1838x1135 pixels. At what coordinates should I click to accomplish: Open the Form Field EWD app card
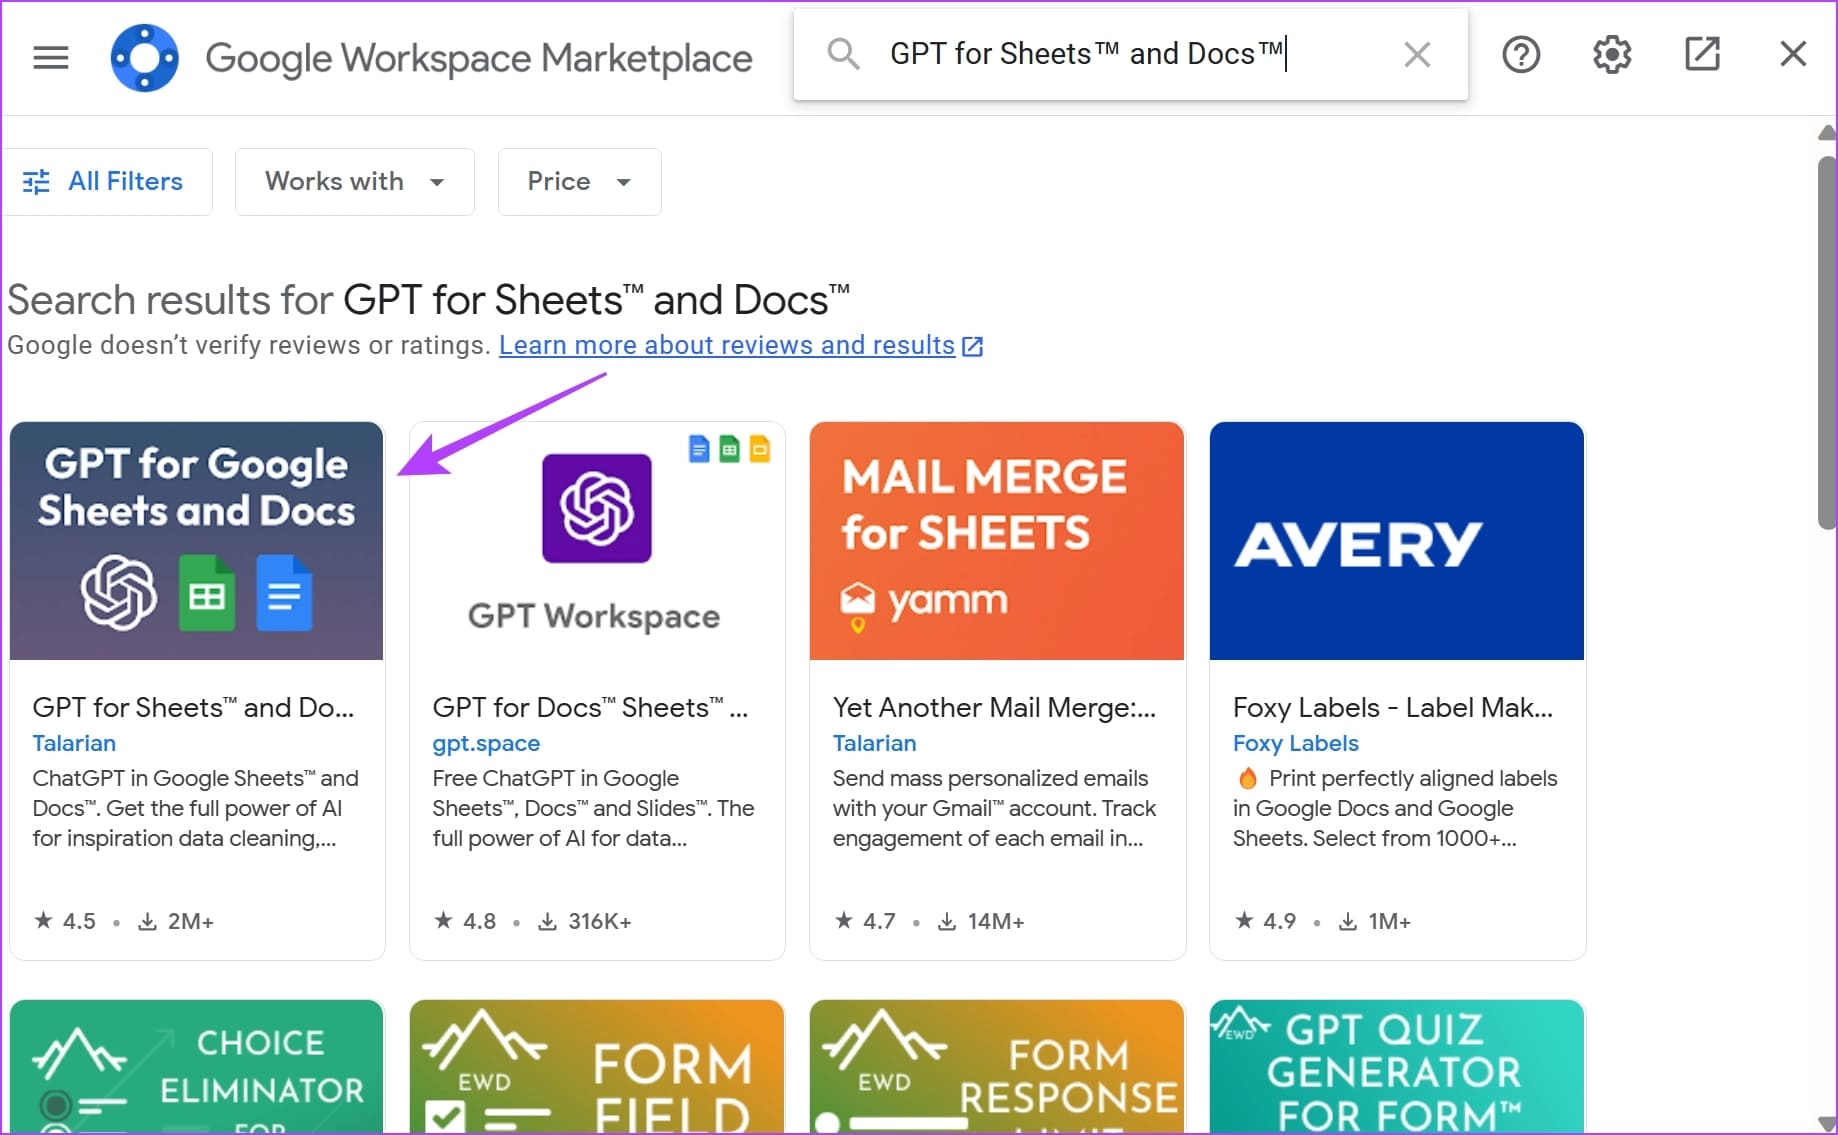pyautogui.click(x=597, y=1066)
